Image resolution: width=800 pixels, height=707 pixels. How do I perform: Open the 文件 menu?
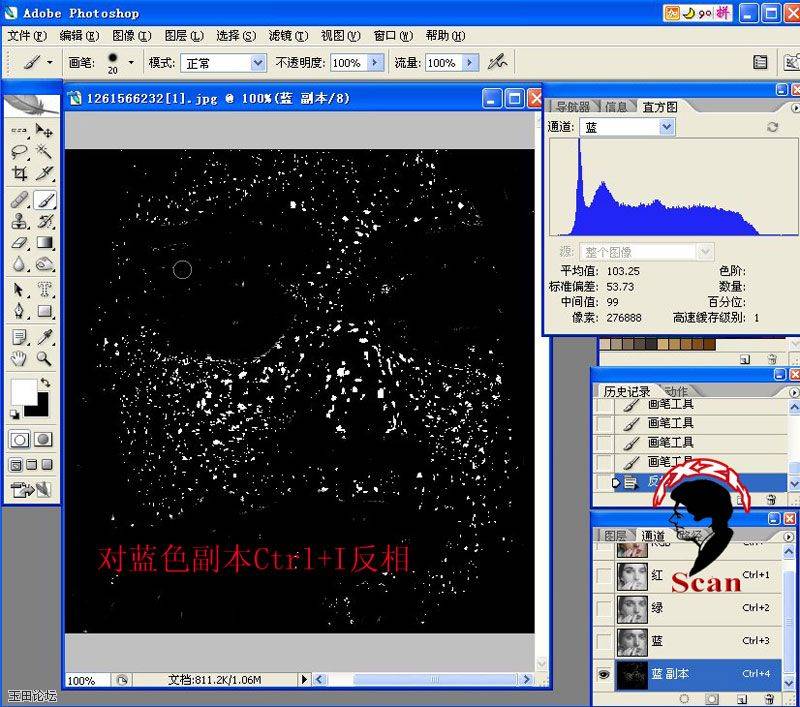[x=27, y=36]
